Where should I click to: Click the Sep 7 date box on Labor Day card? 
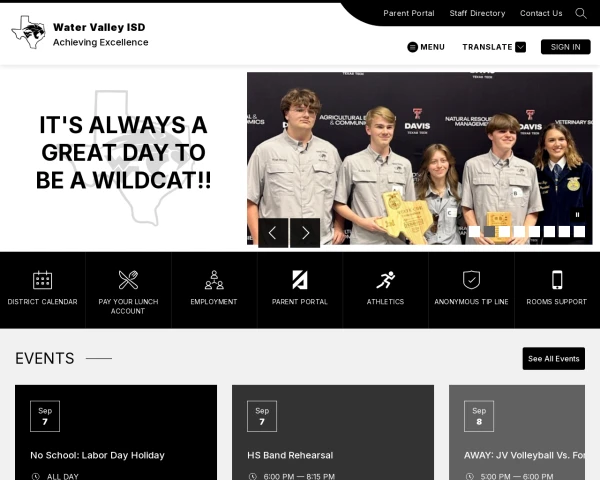(45, 416)
